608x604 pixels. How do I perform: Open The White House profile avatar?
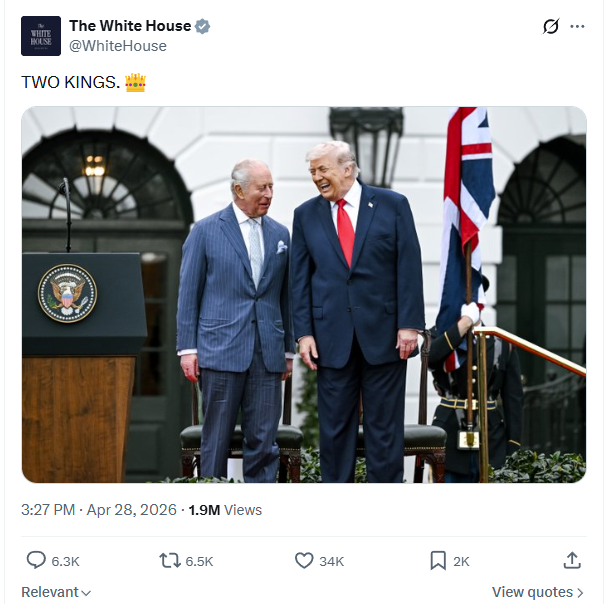click(41, 36)
